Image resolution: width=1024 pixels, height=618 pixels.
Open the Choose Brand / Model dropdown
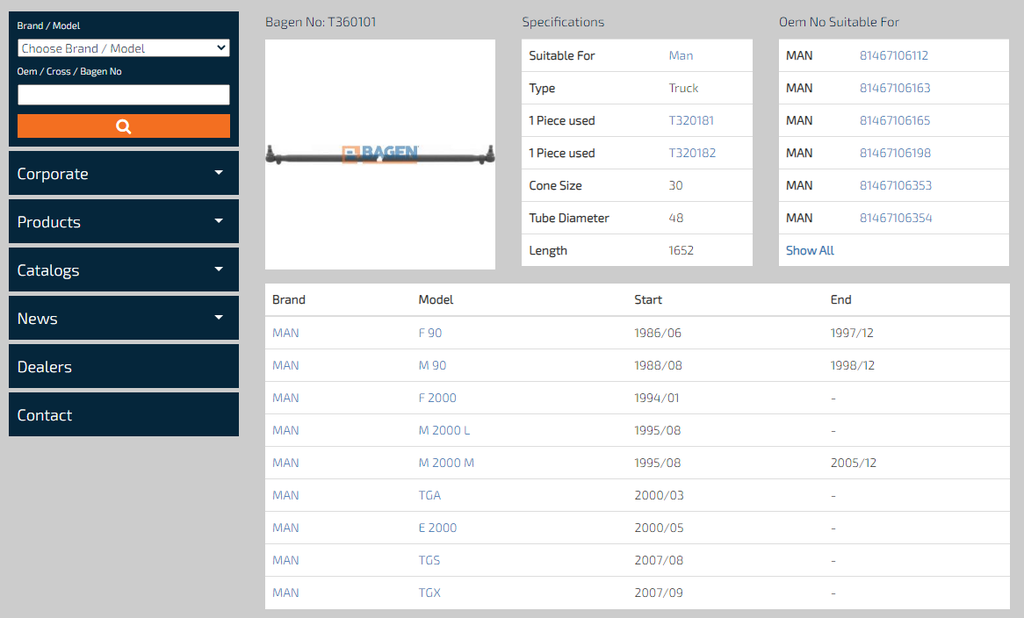point(123,48)
